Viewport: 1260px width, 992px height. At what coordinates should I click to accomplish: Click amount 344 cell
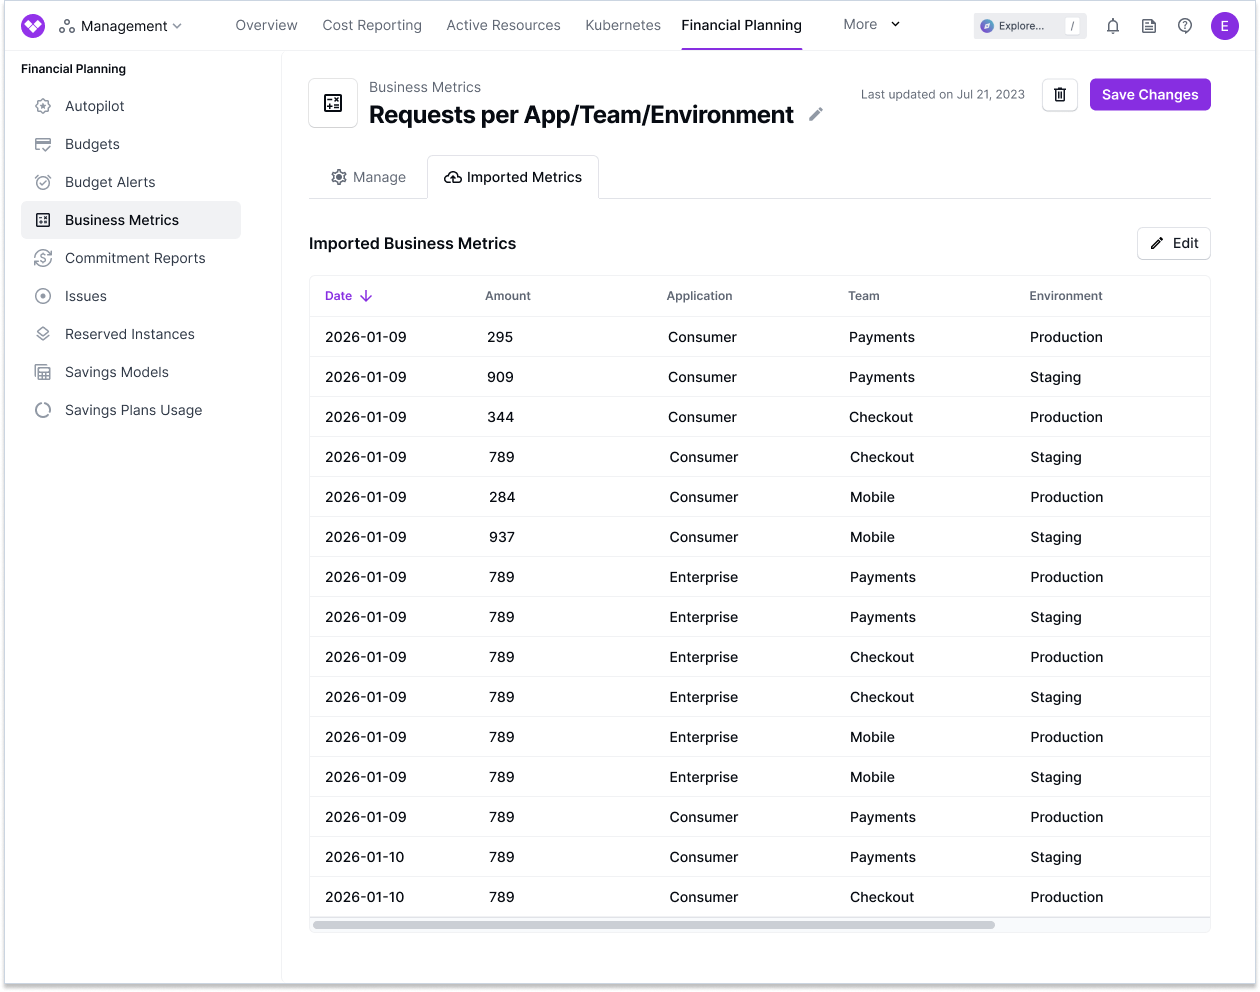(x=500, y=417)
